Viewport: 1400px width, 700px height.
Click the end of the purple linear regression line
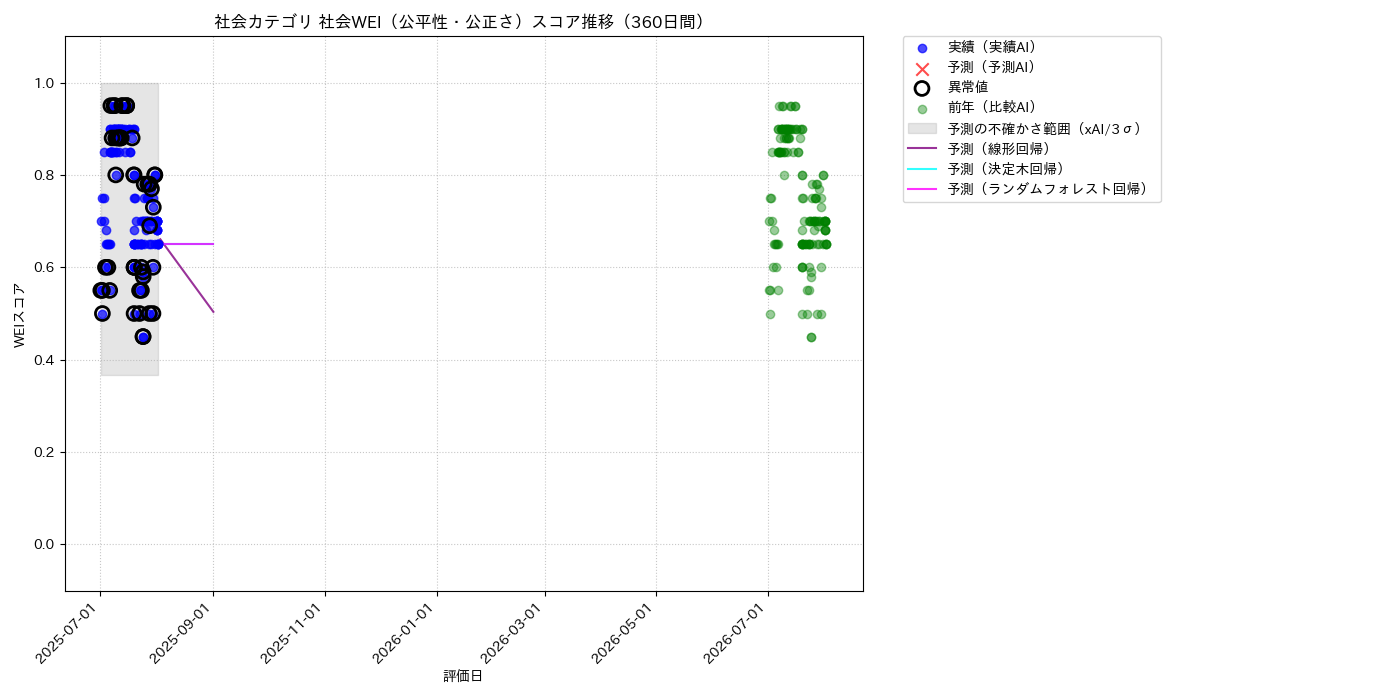(213, 312)
